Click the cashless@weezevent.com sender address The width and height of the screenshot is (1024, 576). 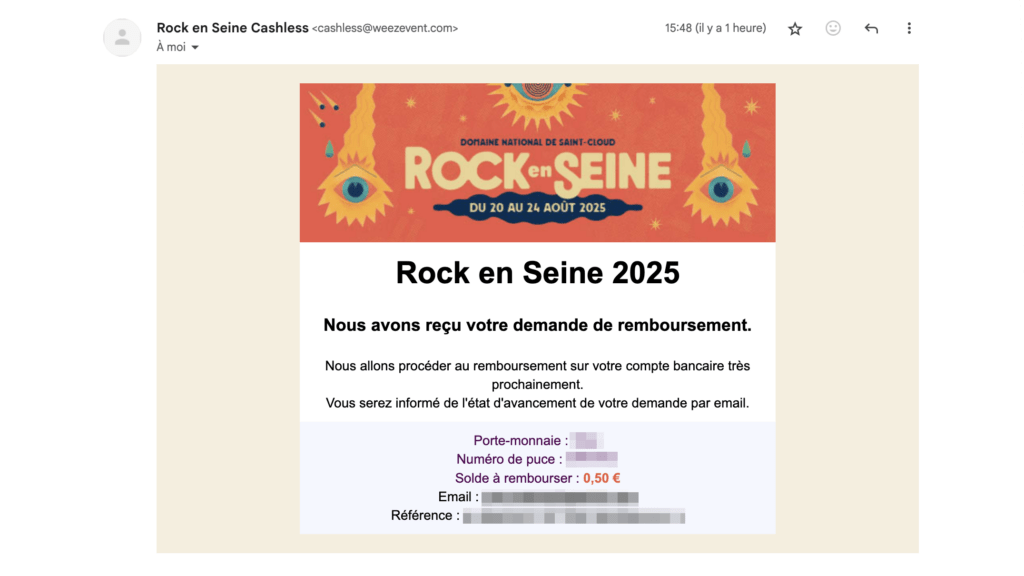(385, 28)
